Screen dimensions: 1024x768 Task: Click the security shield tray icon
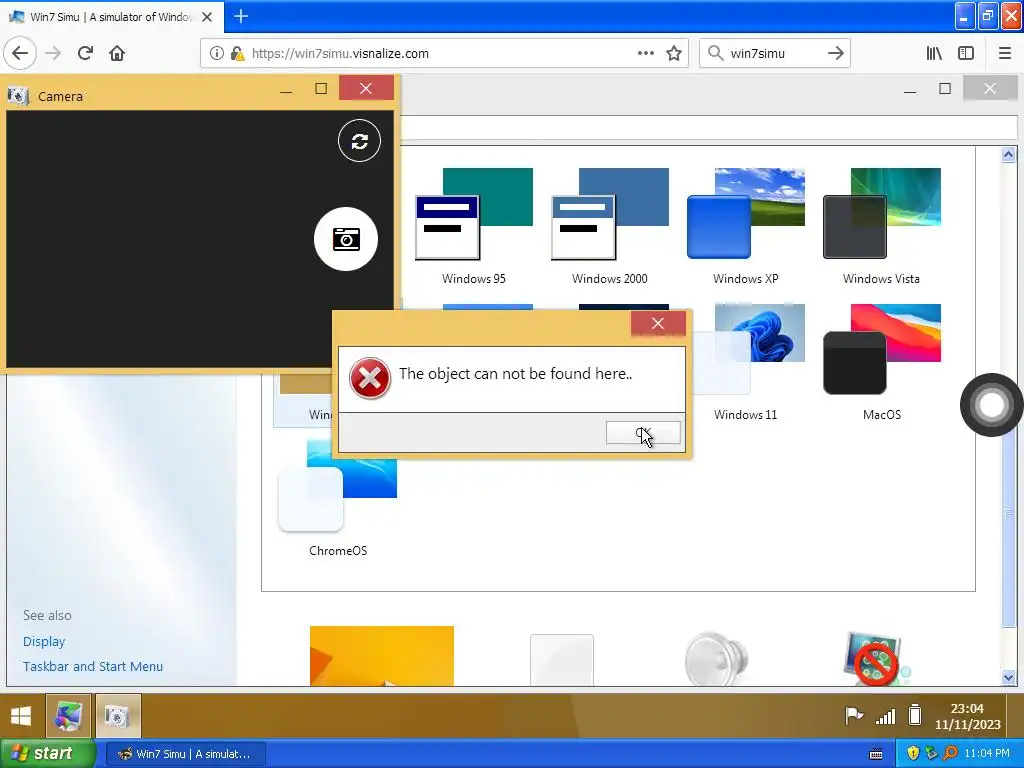[x=912, y=754]
